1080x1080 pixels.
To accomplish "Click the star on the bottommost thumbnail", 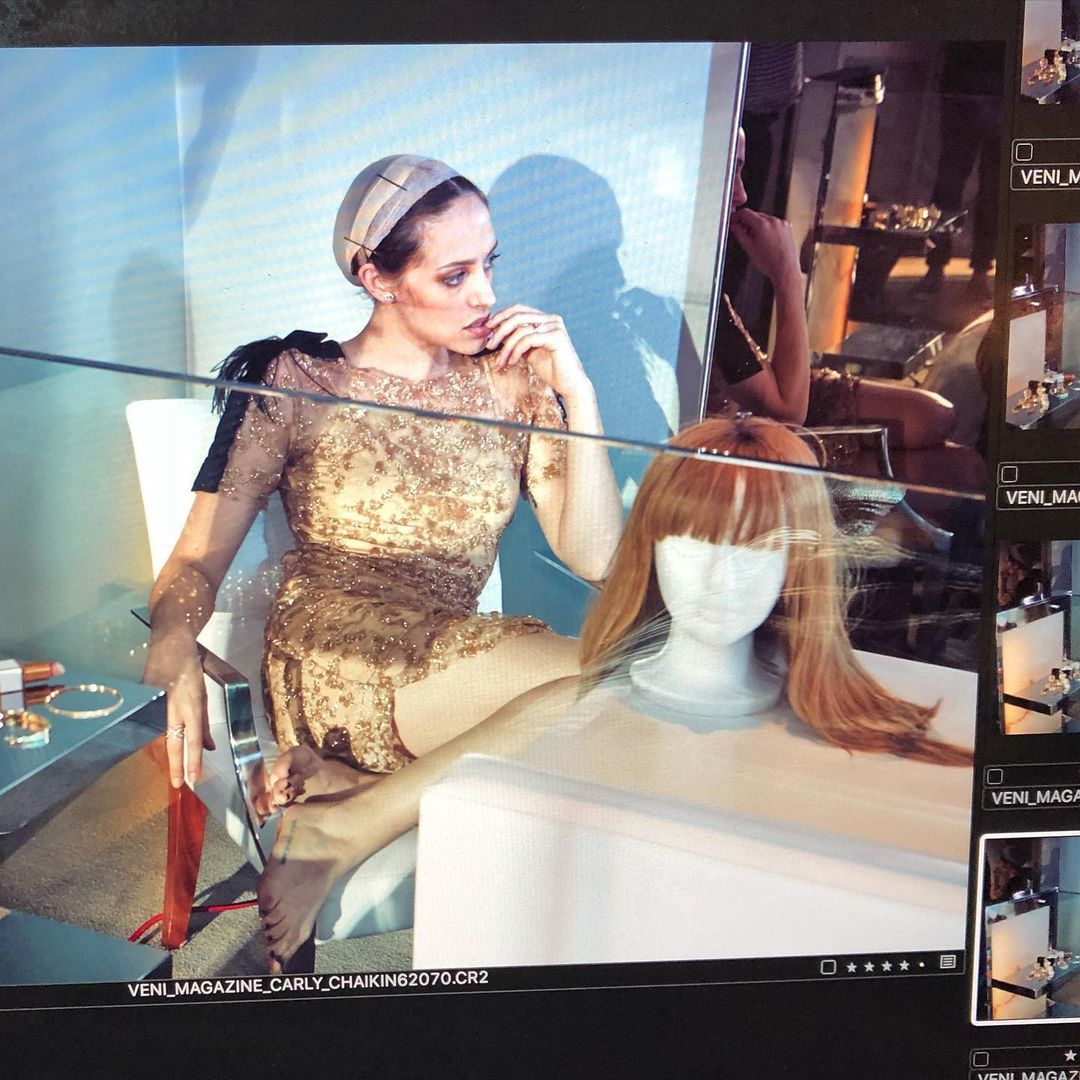I will click(x=1072, y=1055).
